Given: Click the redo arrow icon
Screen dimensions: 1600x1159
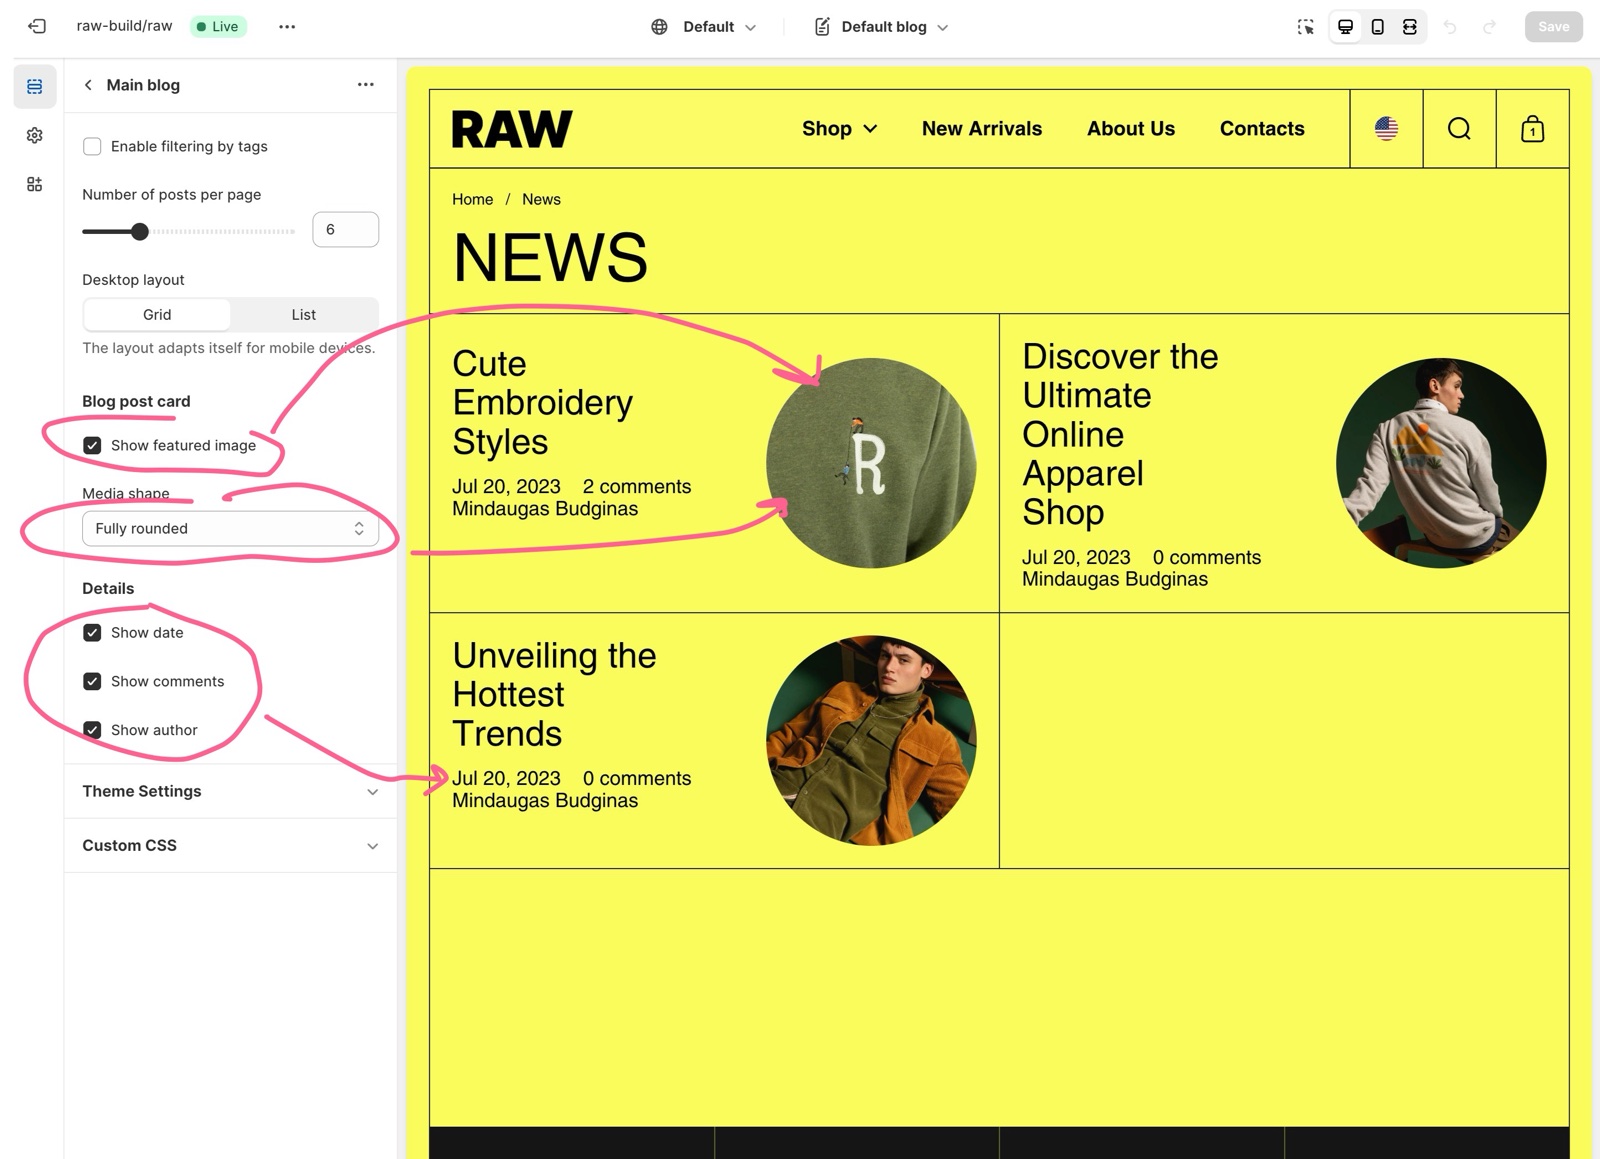Looking at the screenshot, I should coord(1490,27).
